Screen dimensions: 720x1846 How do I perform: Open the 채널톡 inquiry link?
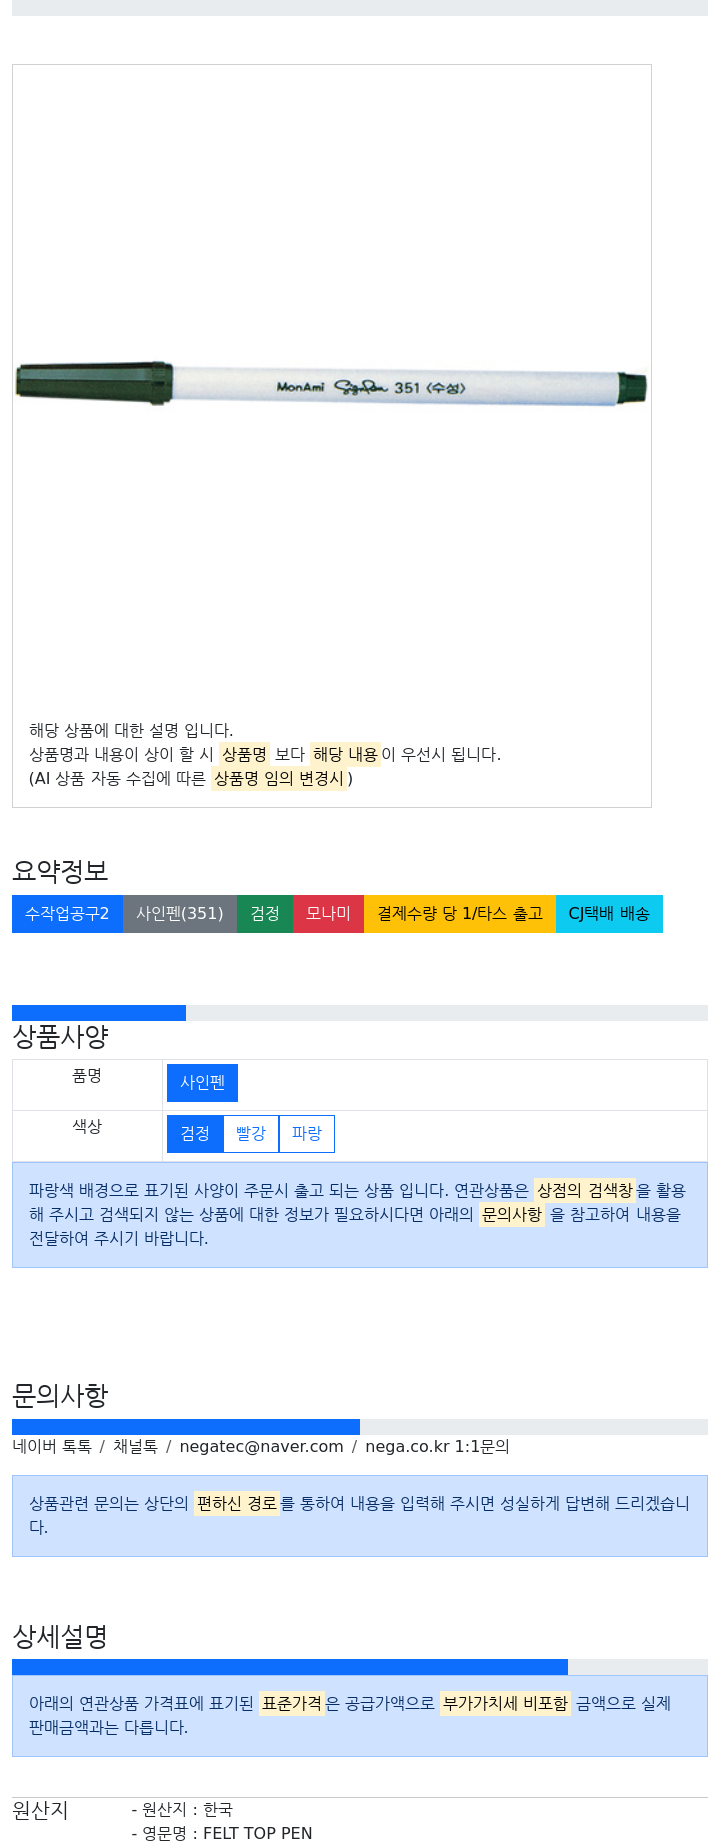(x=135, y=1447)
